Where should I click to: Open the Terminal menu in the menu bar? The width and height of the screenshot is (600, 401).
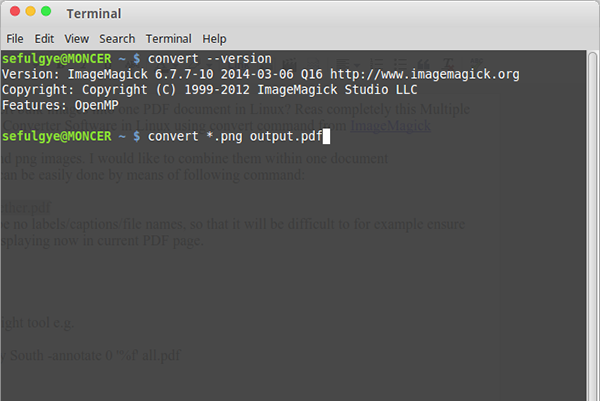[x=169, y=39]
